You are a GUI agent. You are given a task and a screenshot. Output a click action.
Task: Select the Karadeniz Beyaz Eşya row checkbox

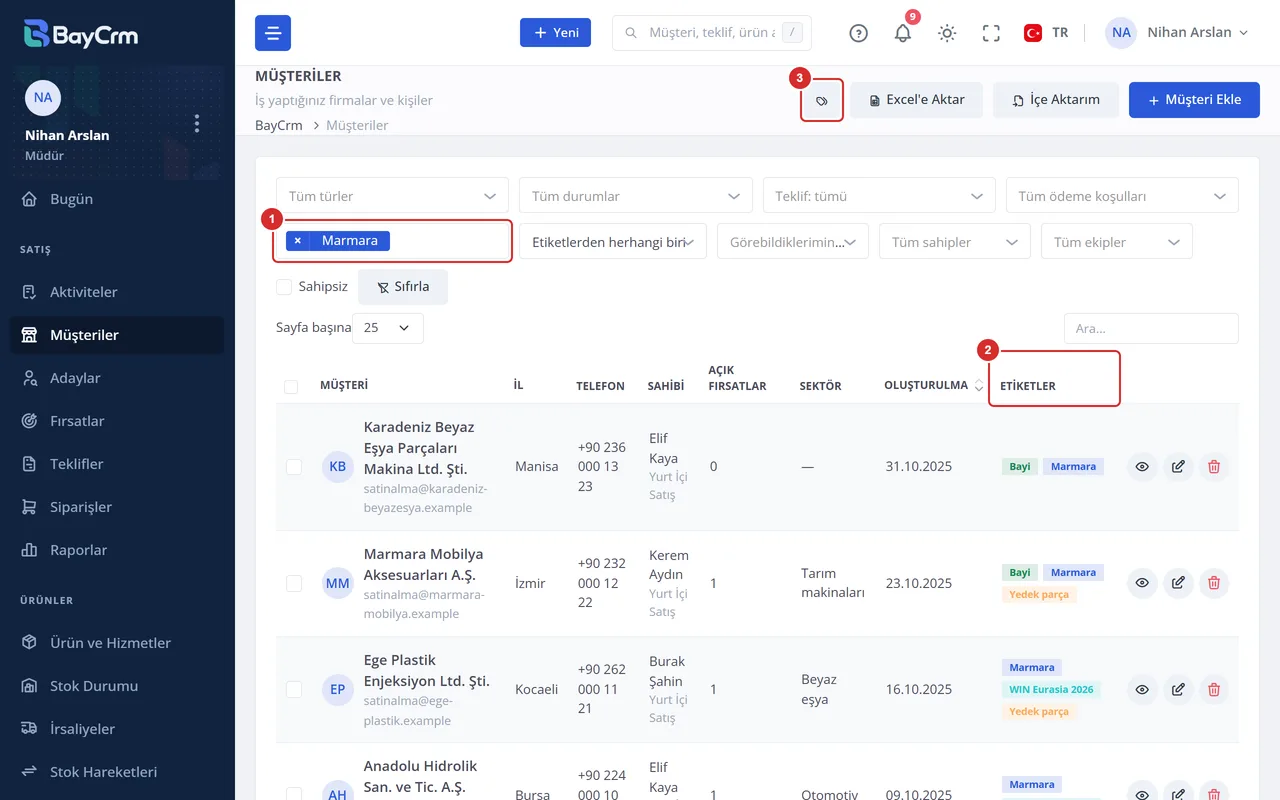[x=294, y=467]
